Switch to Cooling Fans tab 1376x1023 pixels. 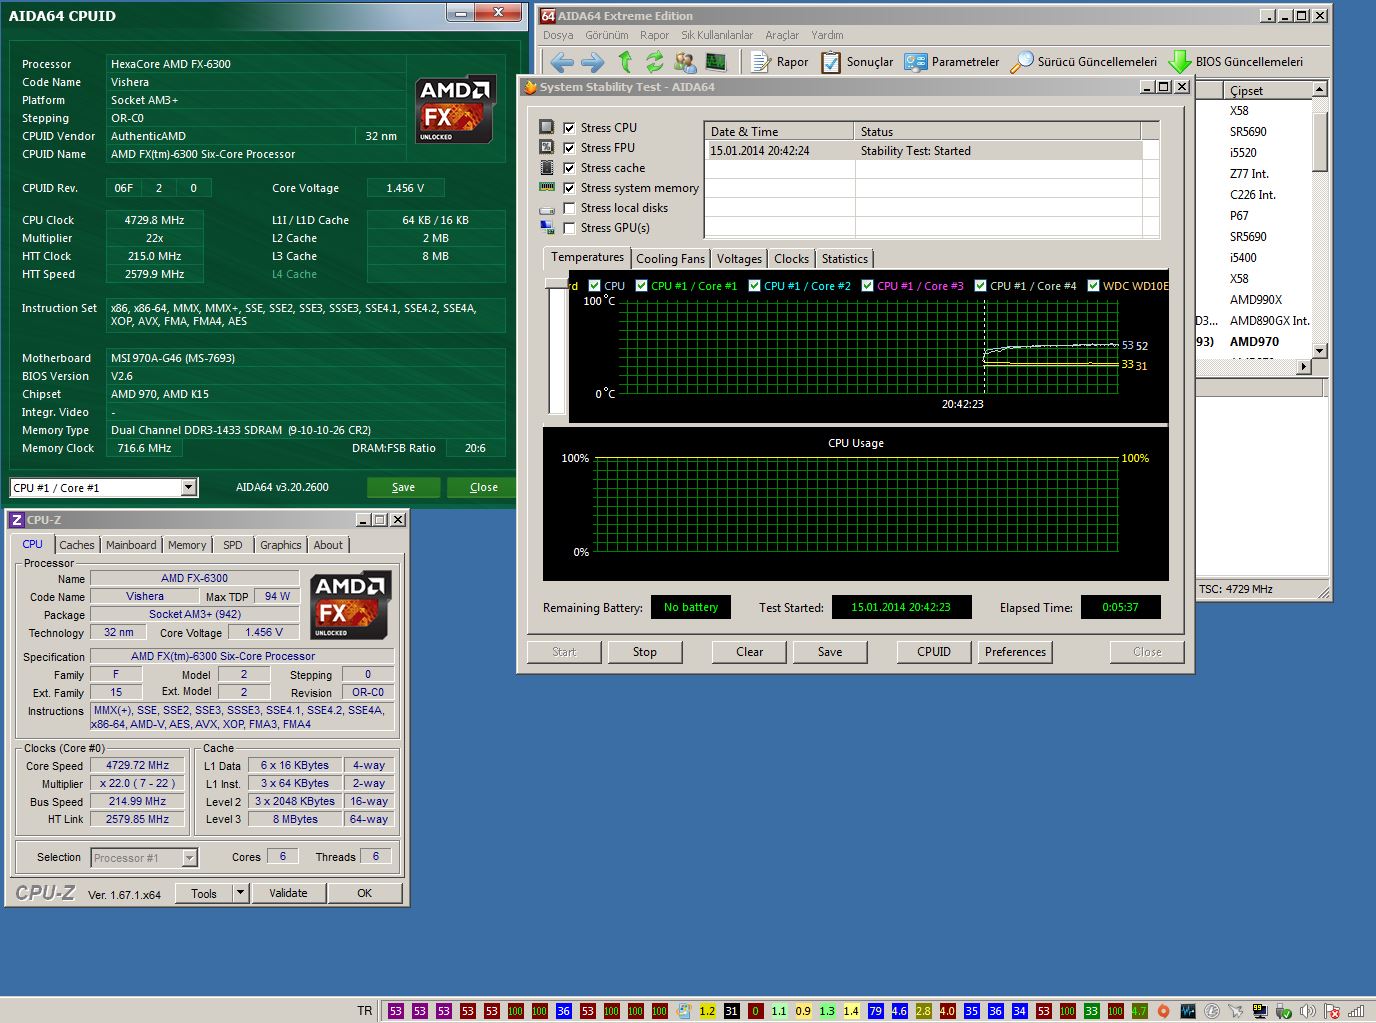[671, 259]
